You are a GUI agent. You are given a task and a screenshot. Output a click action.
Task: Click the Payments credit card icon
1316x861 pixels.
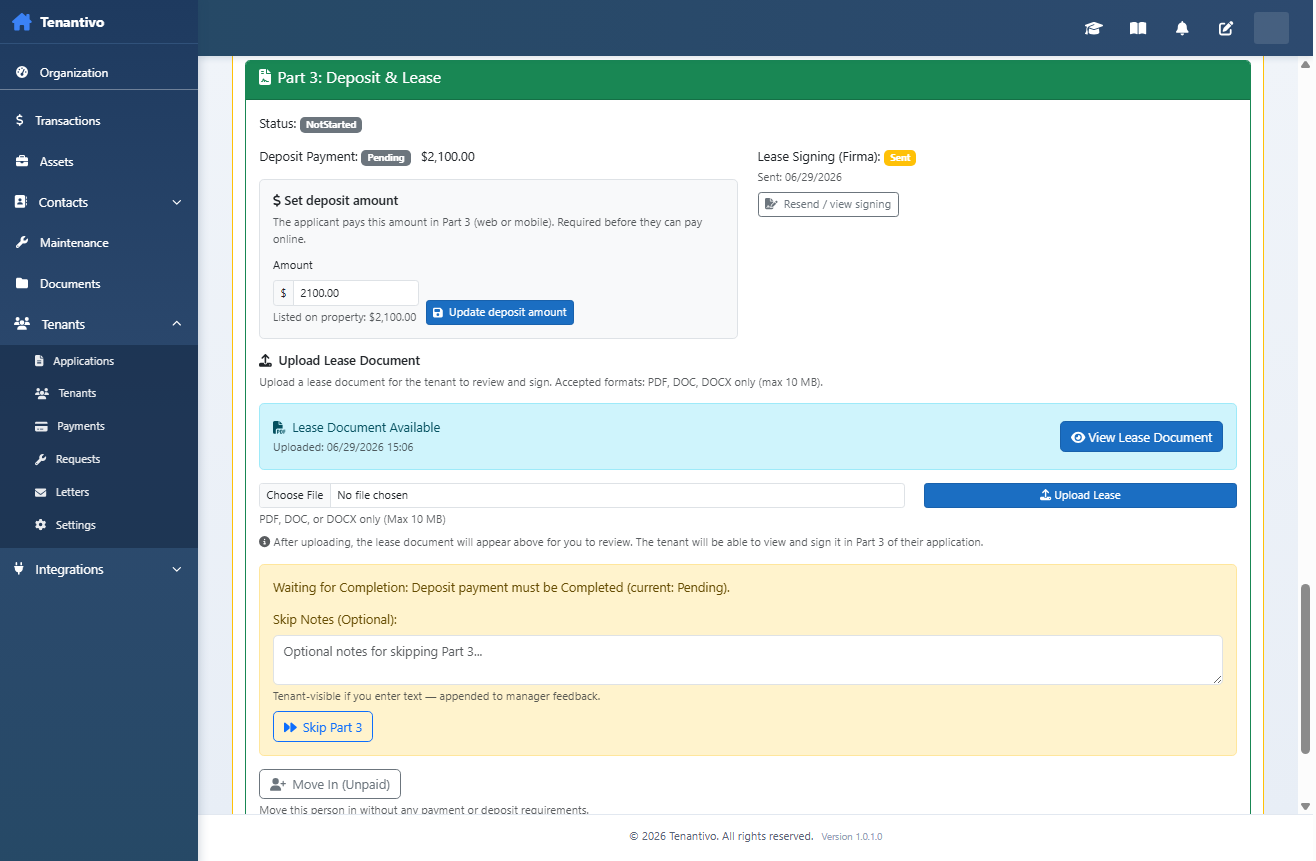(41, 426)
